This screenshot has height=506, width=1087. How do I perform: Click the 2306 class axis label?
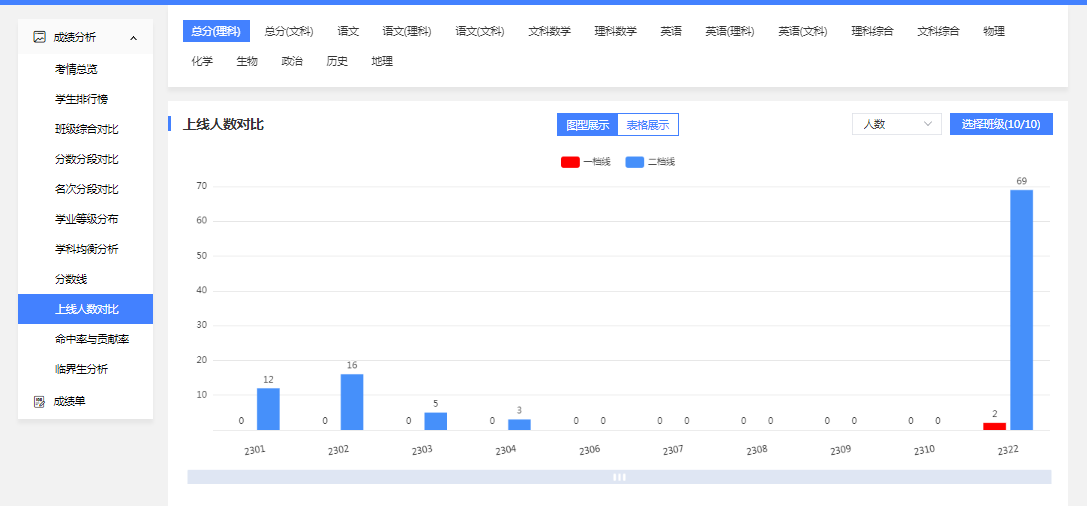pyautogui.click(x=589, y=450)
